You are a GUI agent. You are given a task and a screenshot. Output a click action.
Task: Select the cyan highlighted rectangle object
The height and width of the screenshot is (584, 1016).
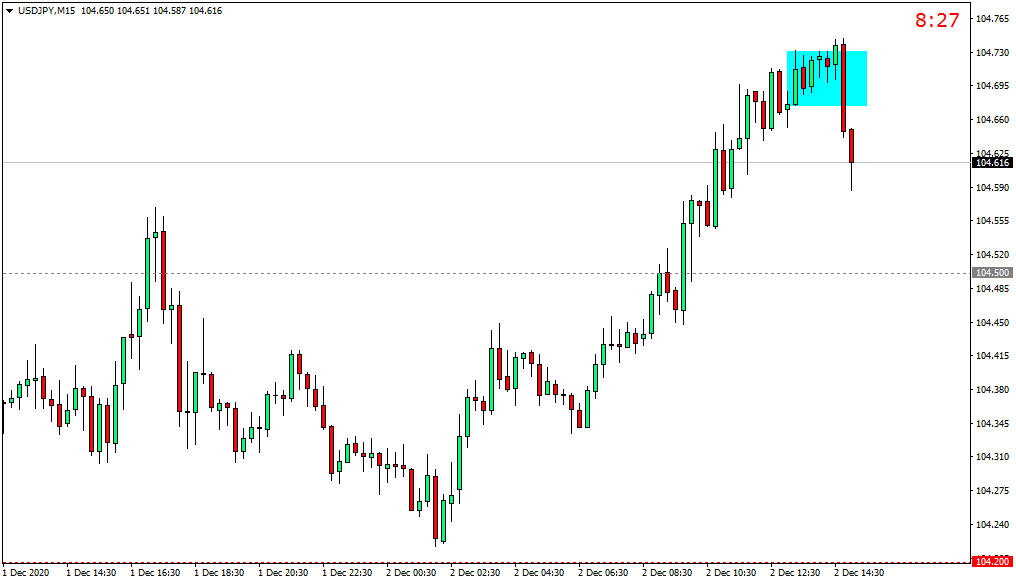point(827,78)
